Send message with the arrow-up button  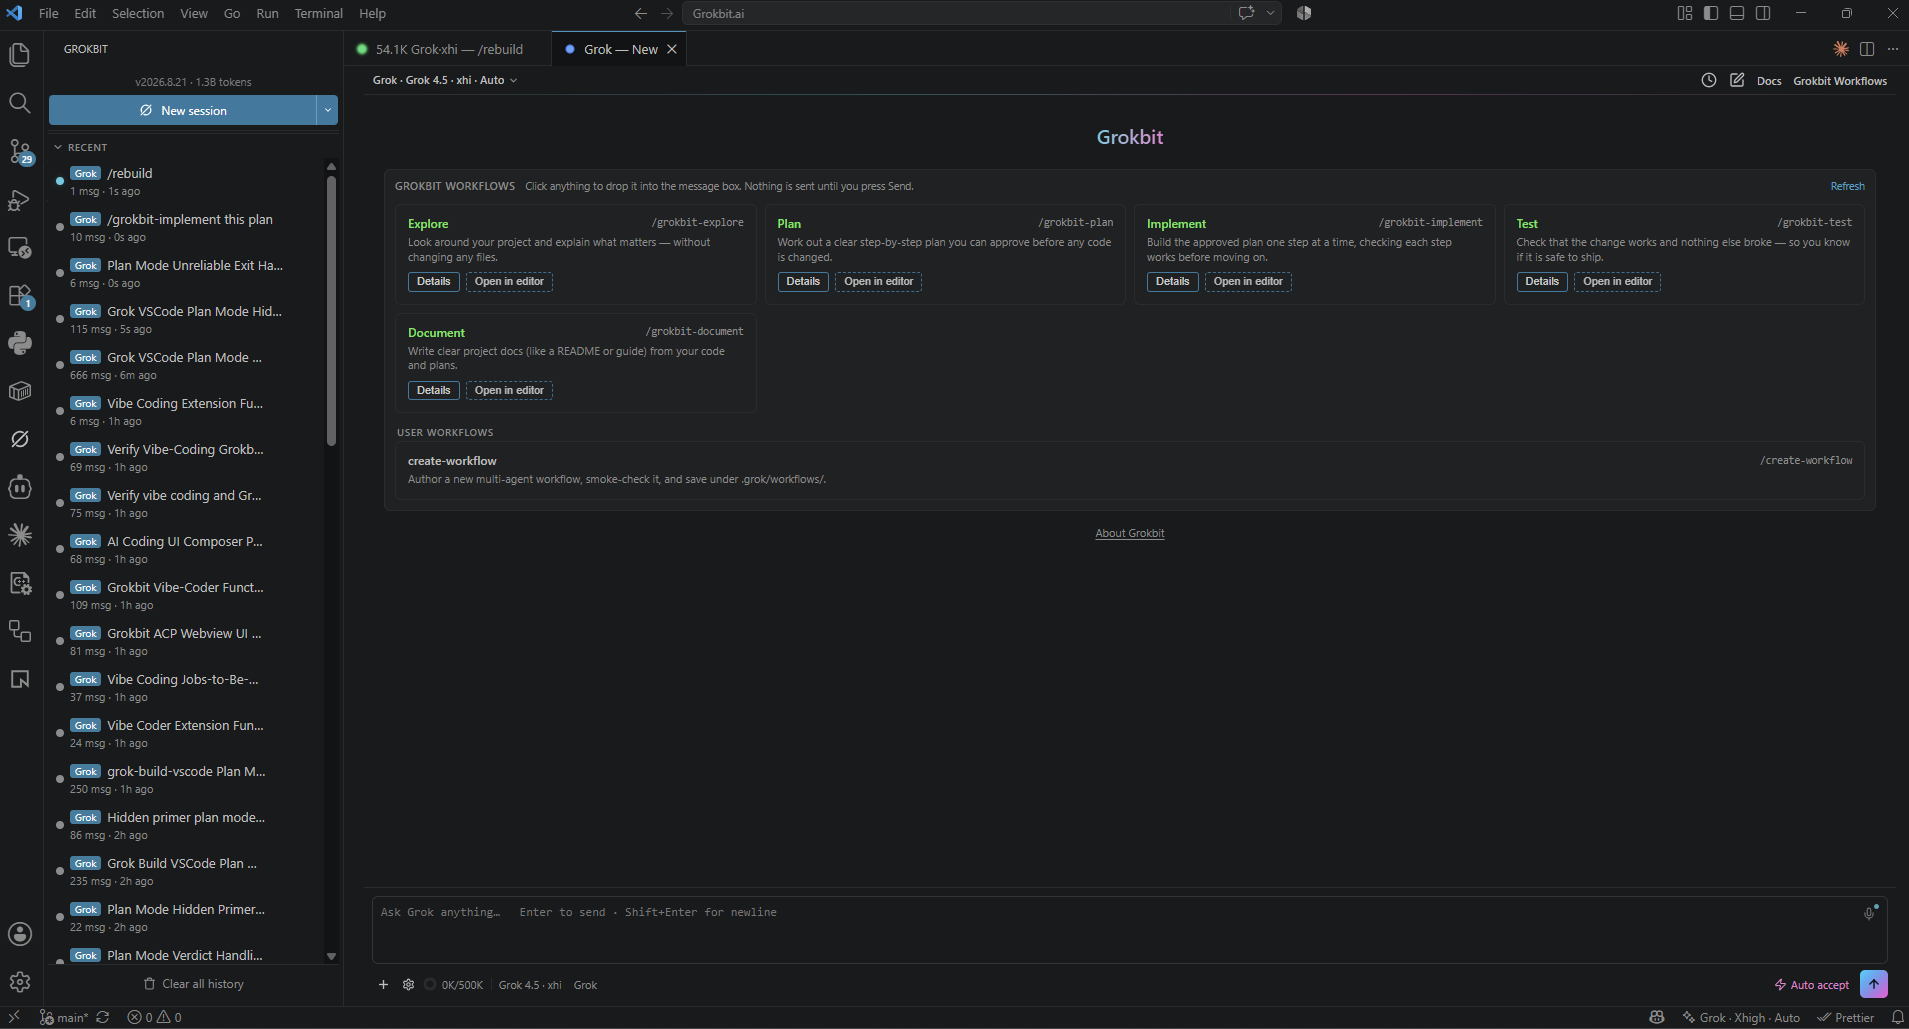point(1874,984)
